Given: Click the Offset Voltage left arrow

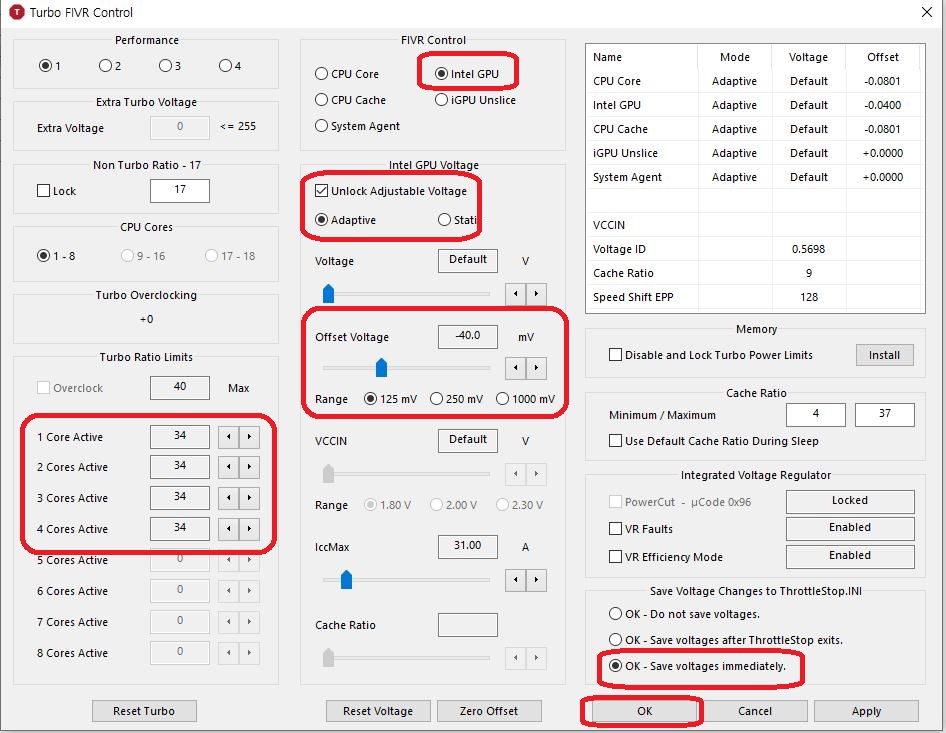Looking at the screenshot, I should tap(515, 367).
